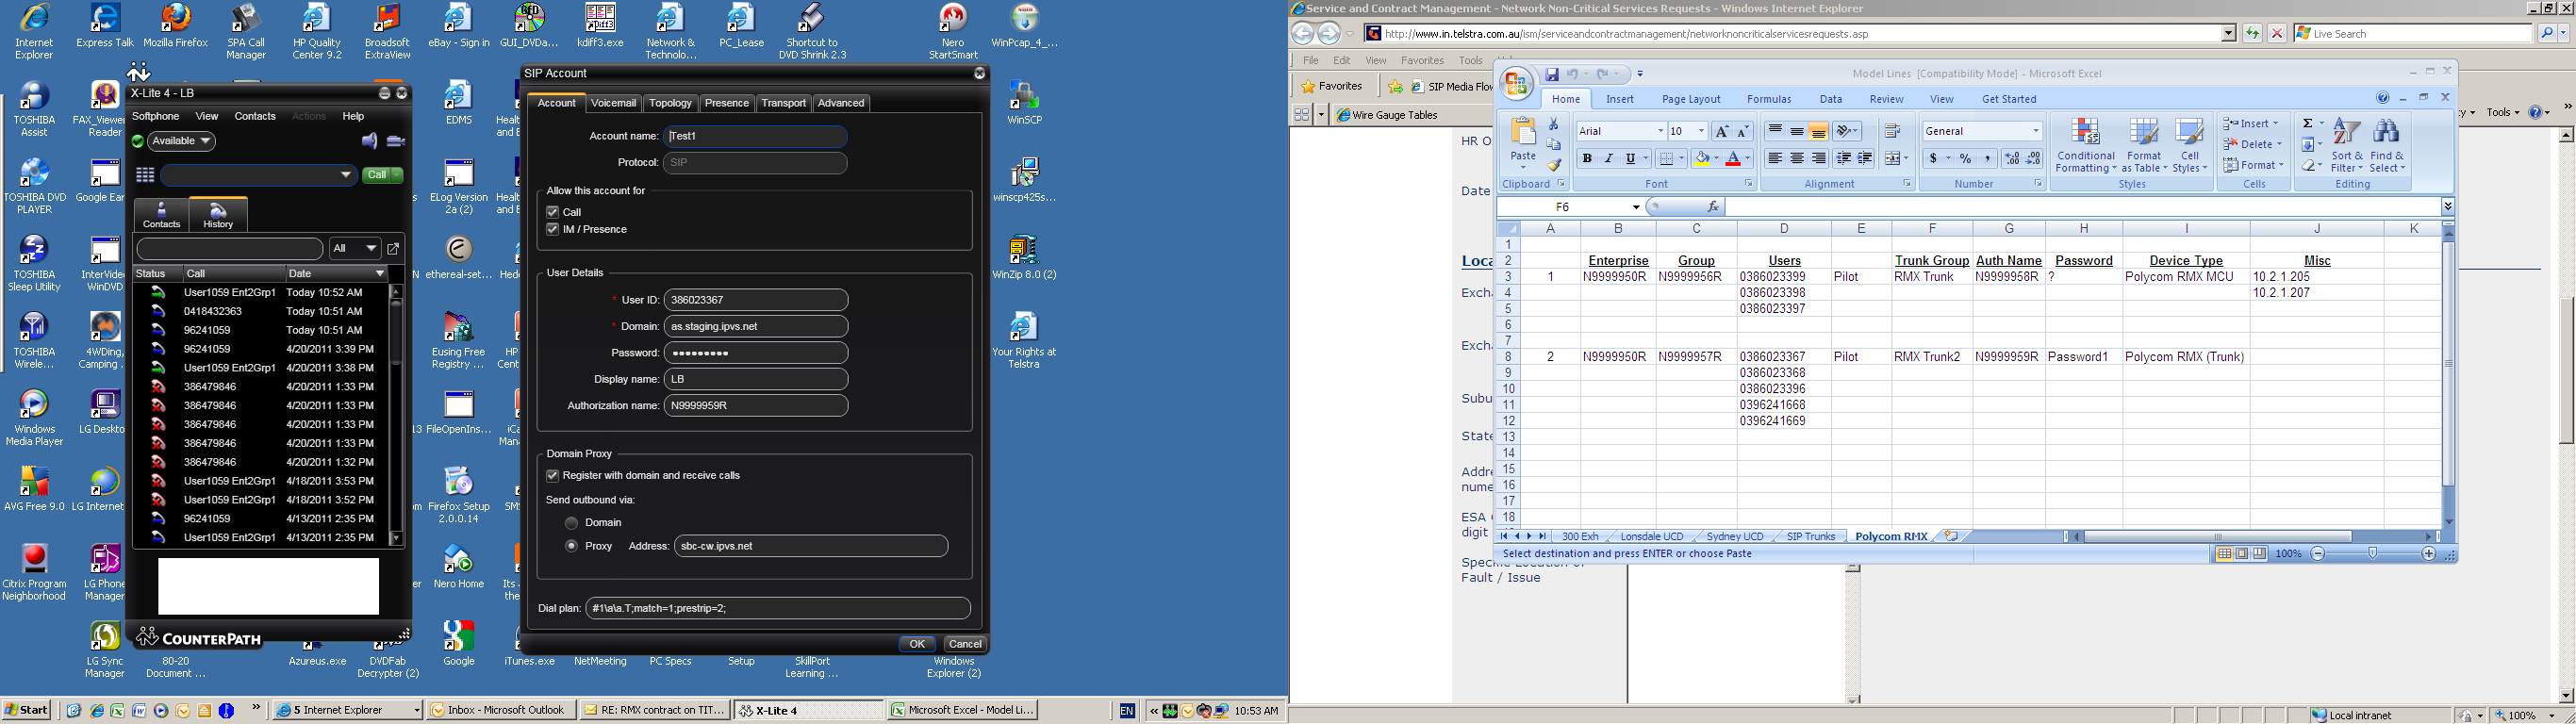Open Excel number format General dropdown

pyautogui.click(x=2035, y=131)
